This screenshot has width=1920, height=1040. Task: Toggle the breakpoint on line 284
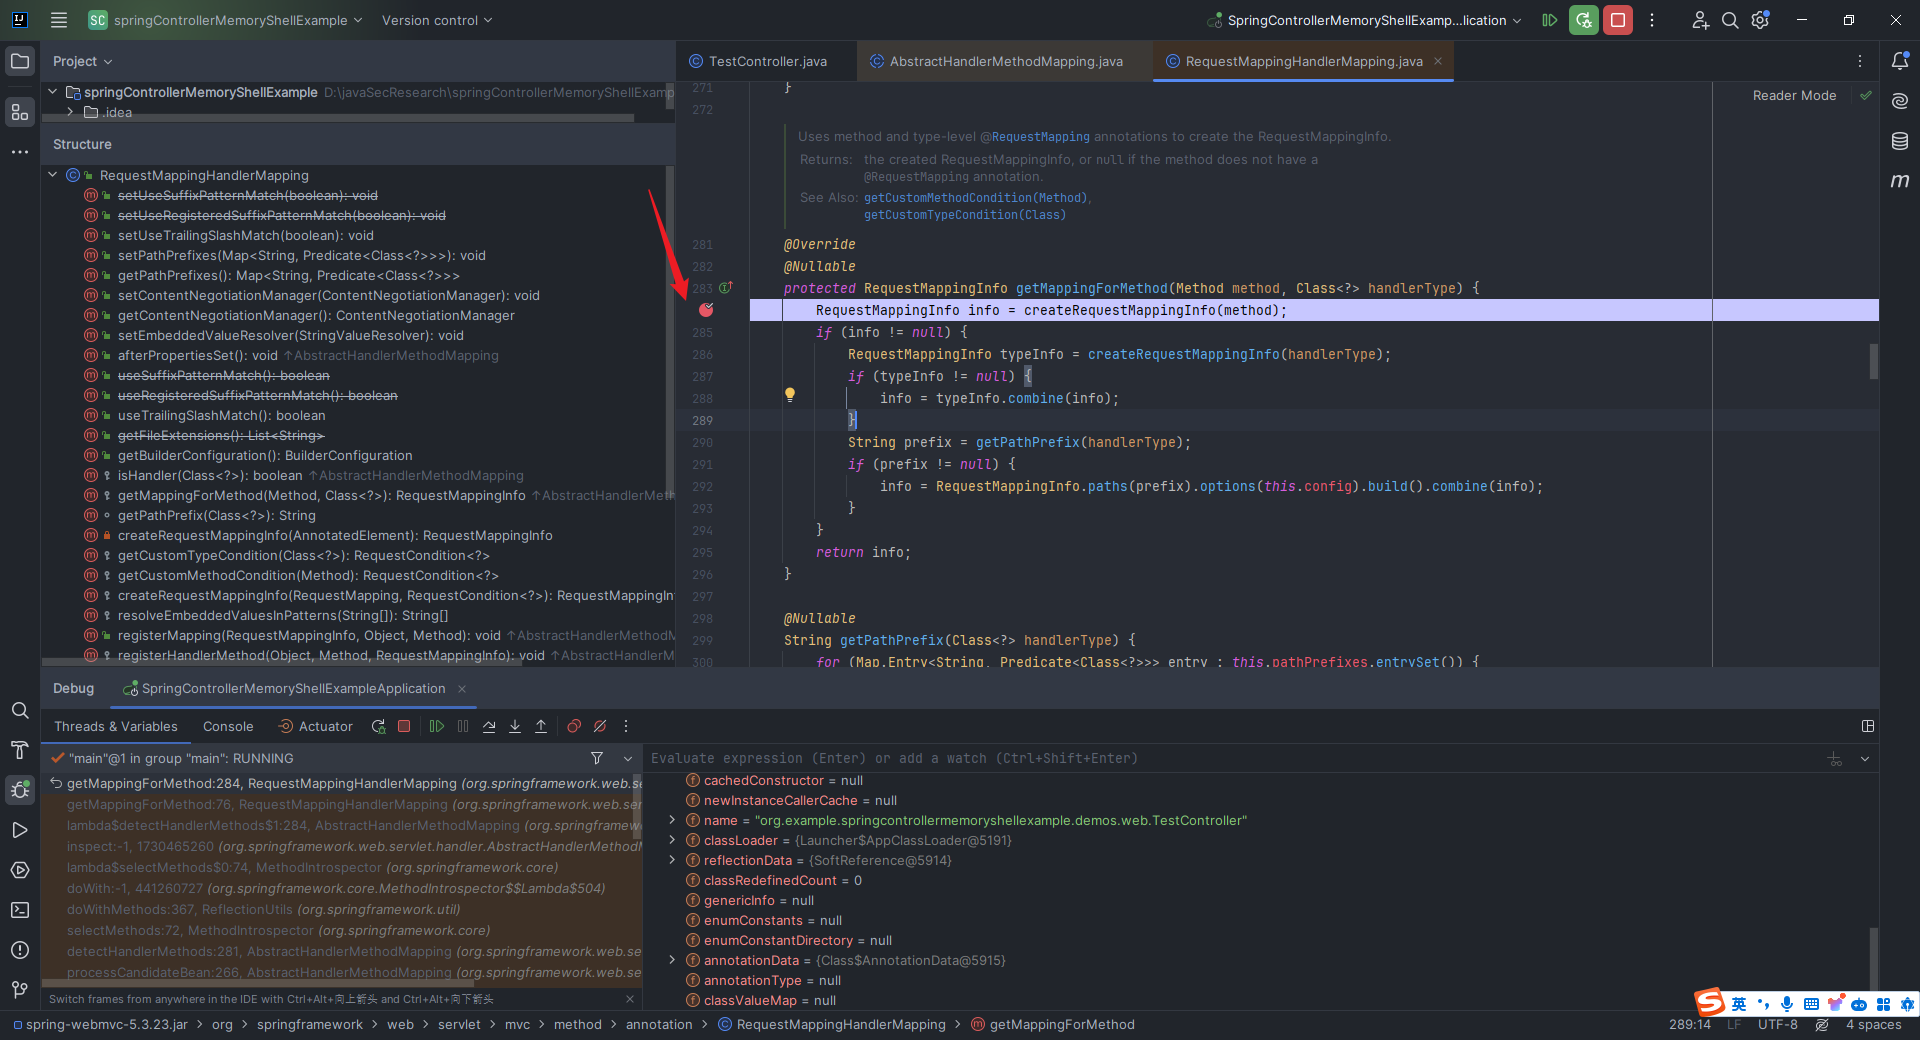pyautogui.click(x=706, y=310)
